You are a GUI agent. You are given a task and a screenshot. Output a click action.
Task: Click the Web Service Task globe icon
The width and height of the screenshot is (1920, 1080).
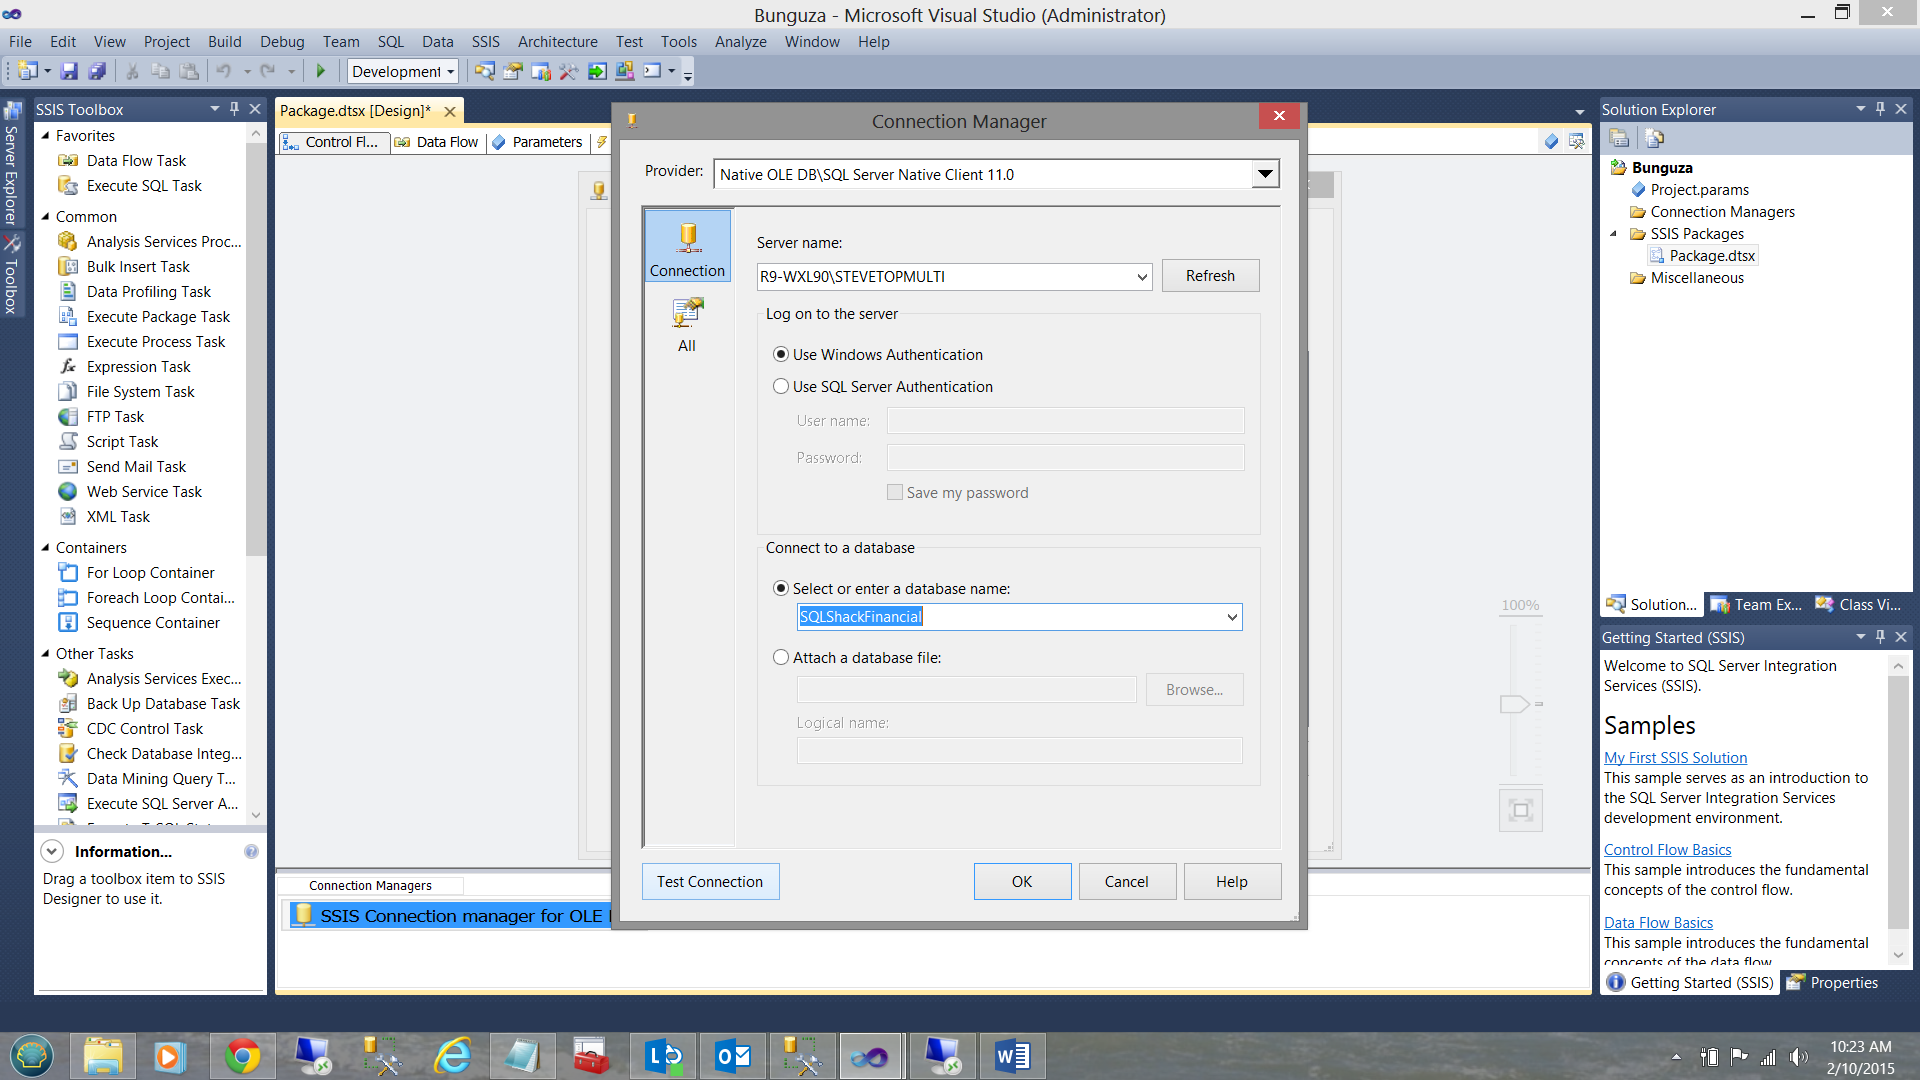click(68, 492)
